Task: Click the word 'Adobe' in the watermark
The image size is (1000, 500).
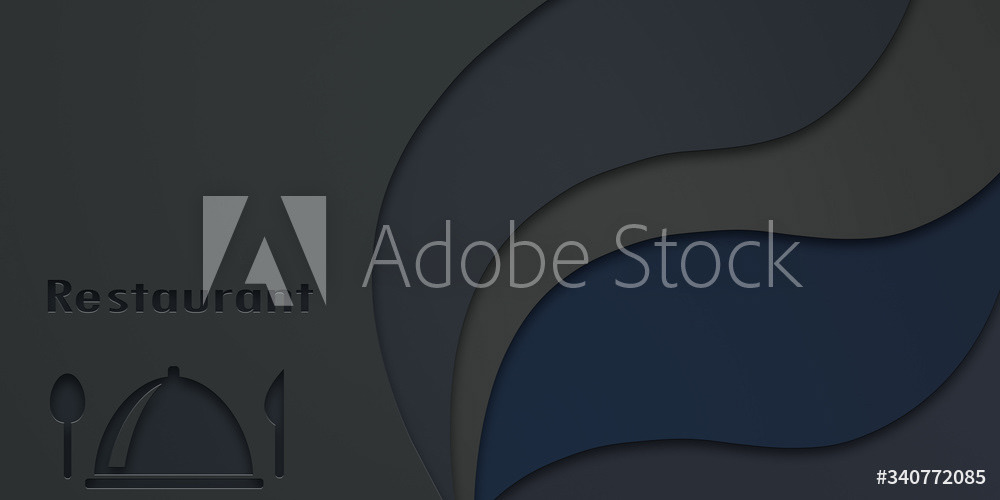Action: (475, 255)
